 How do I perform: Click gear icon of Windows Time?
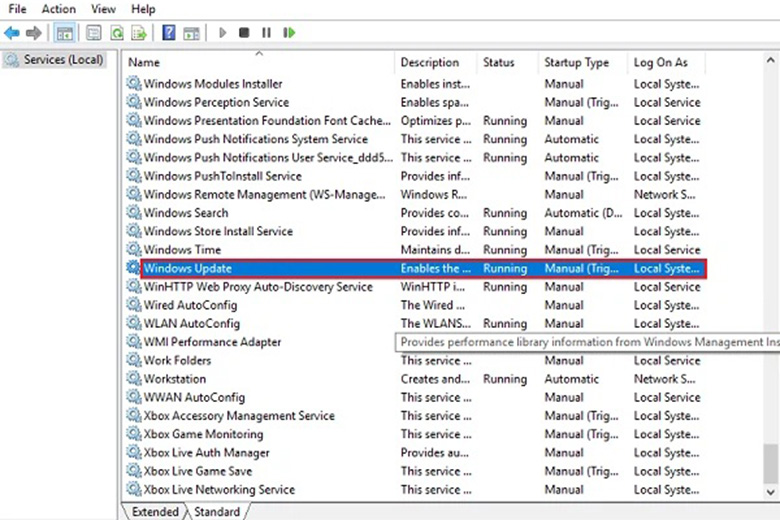[x=133, y=249]
